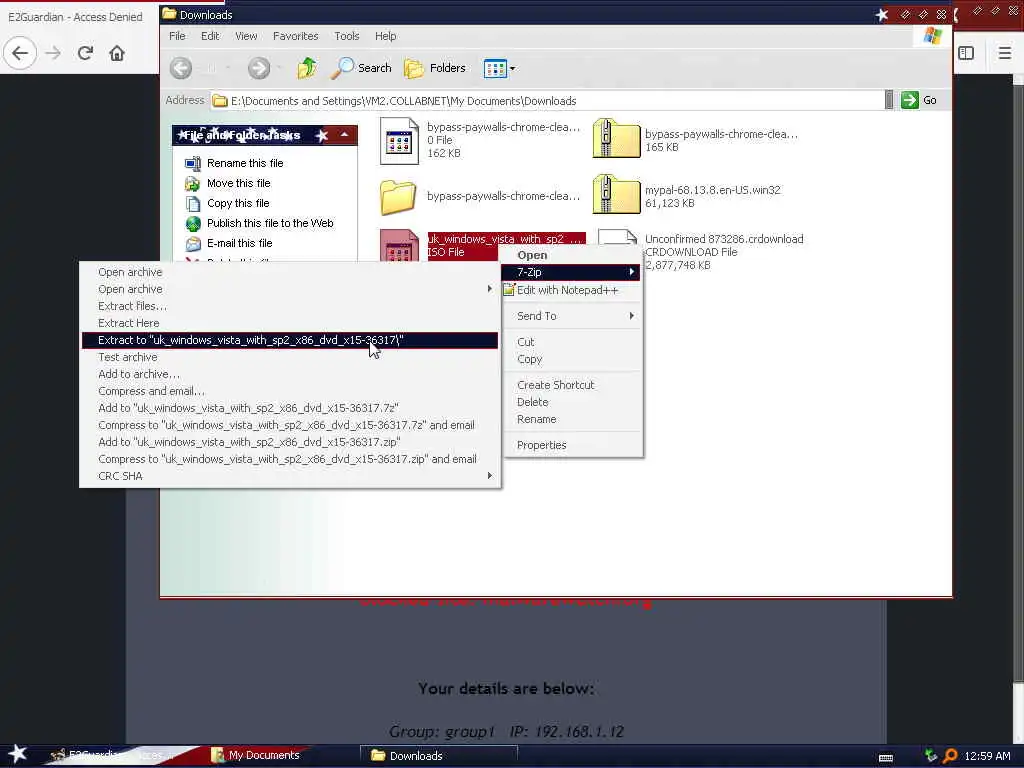Click Open archive with submenu arrow
This screenshot has width=1024, height=768.
point(290,289)
